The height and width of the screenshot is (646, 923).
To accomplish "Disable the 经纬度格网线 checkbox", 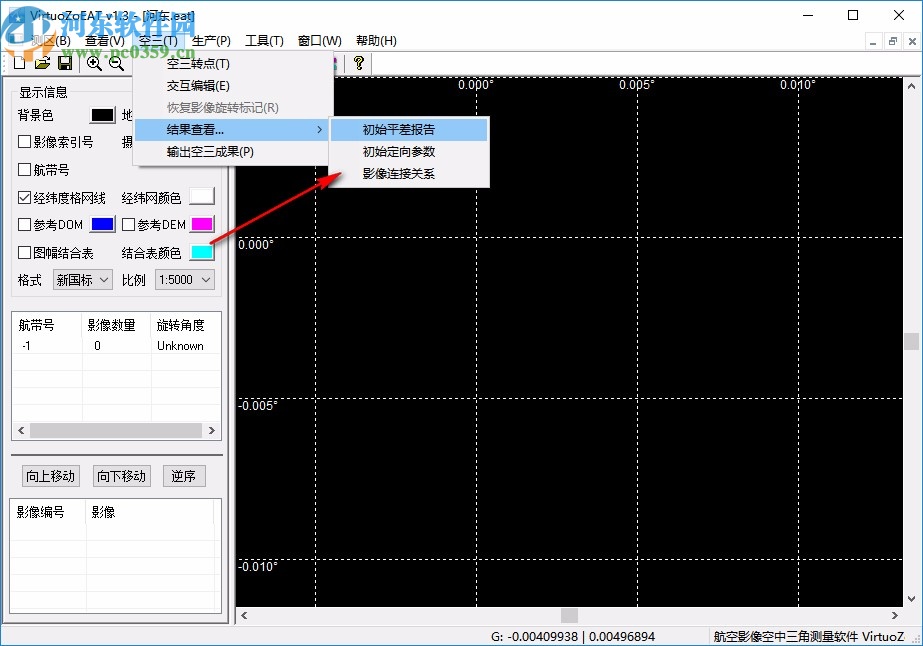I will tap(24, 197).
